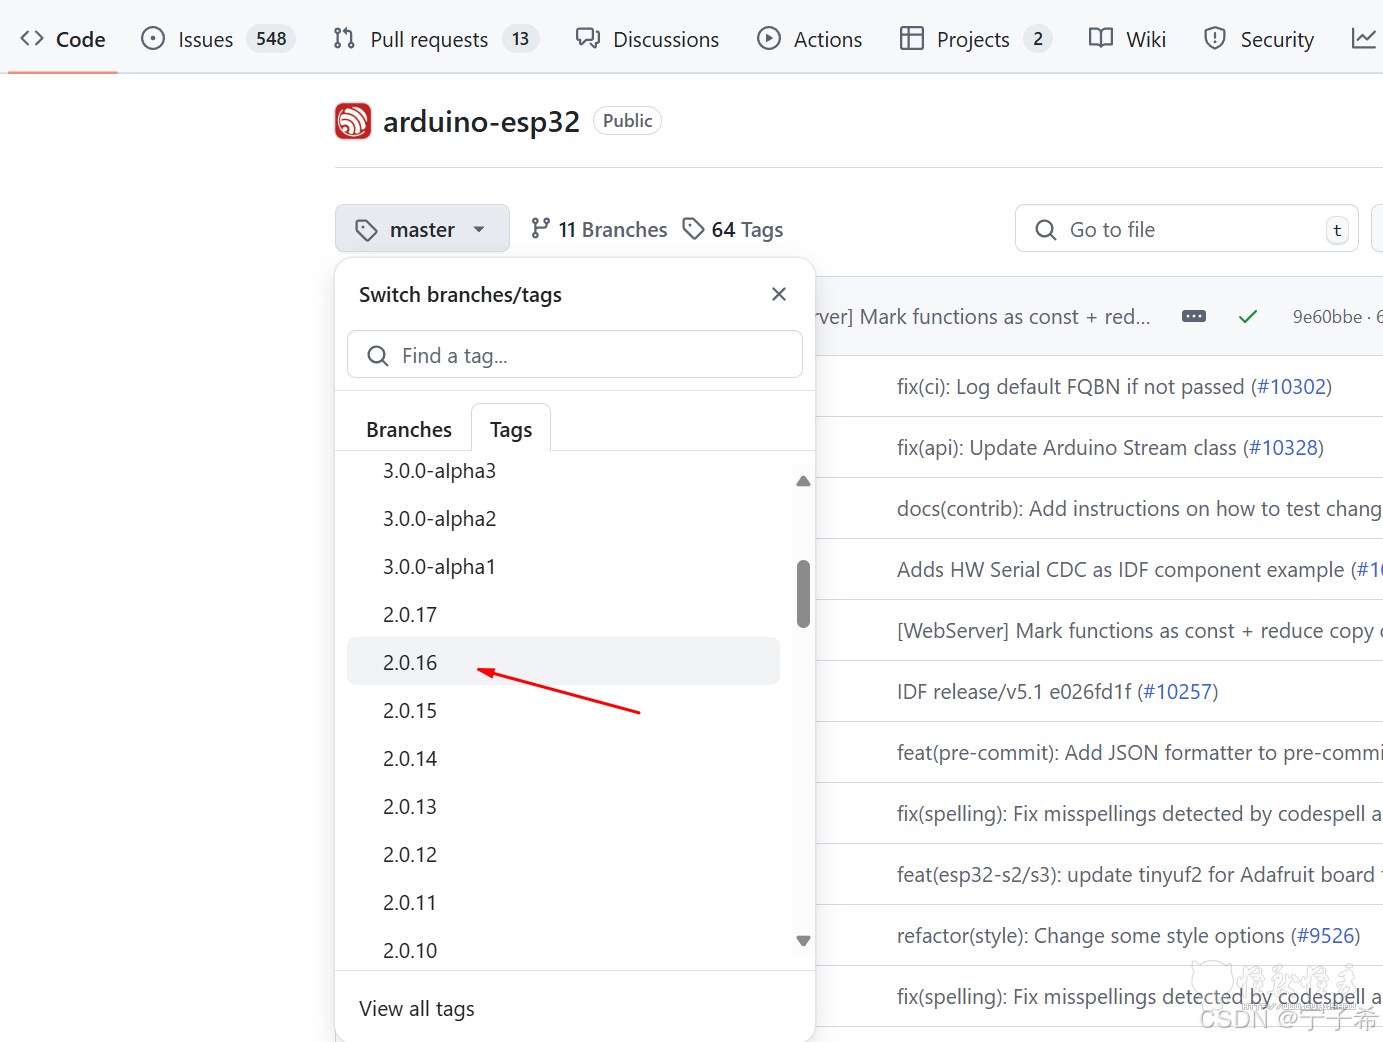Expand commit message ellipsis button
The image size is (1383, 1042).
tap(1194, 316)
